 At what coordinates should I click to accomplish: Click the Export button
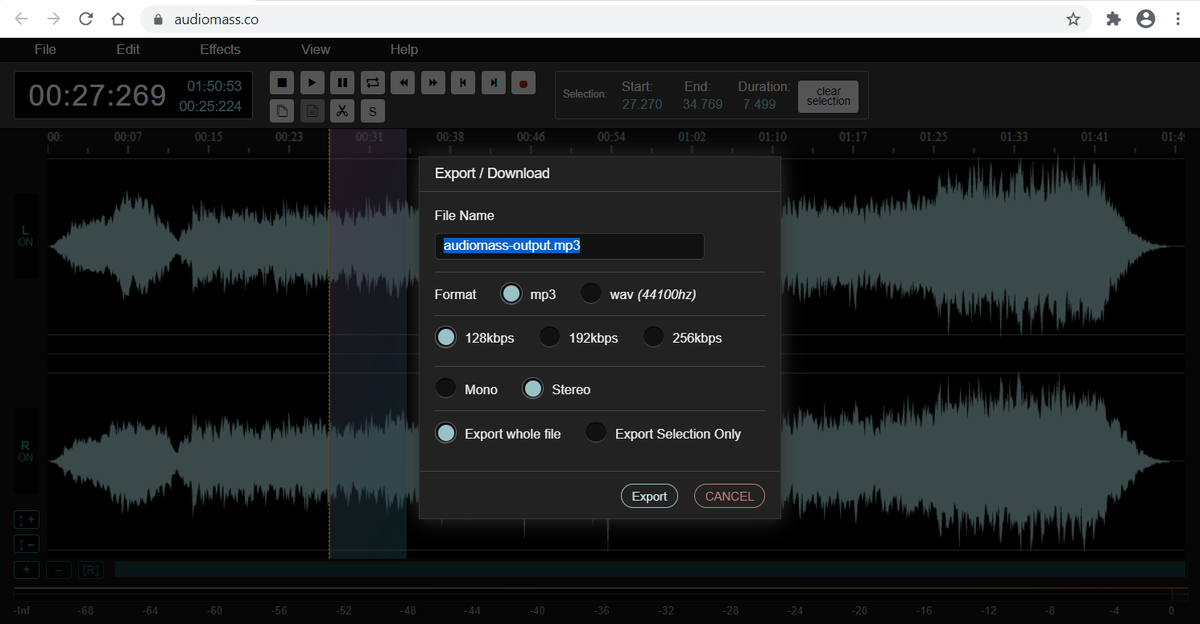649,496
